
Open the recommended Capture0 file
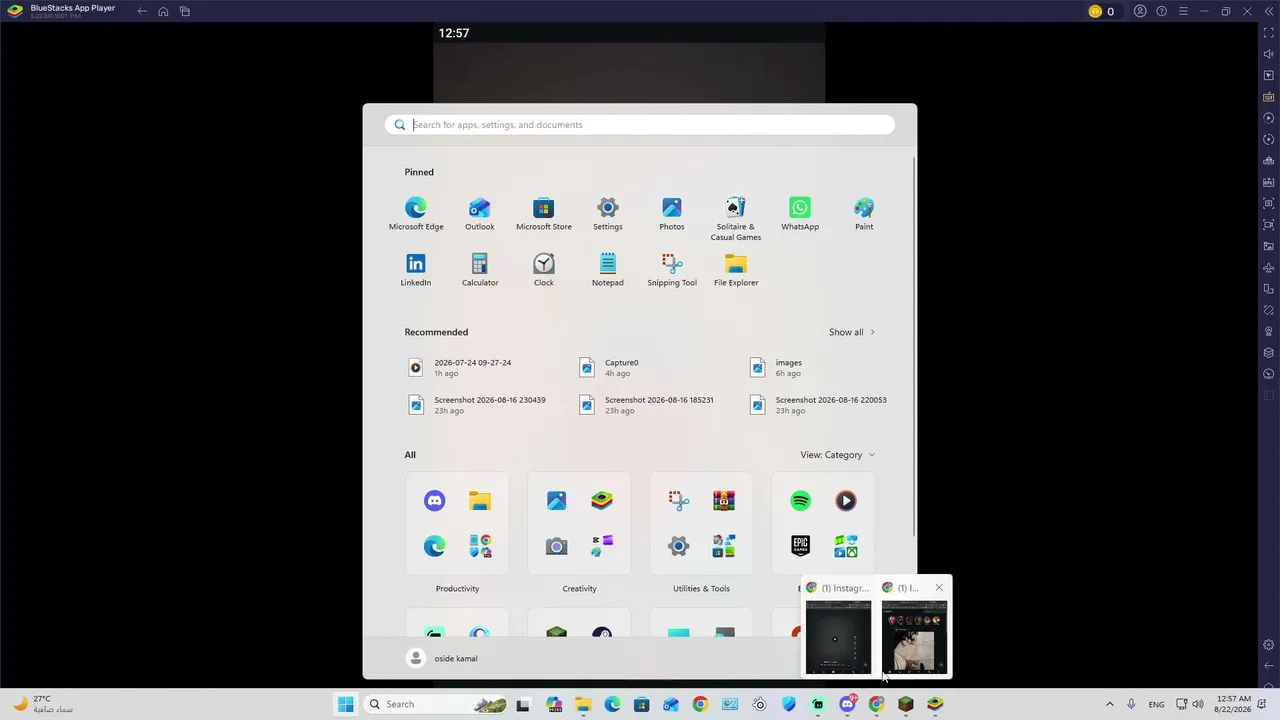609,367
